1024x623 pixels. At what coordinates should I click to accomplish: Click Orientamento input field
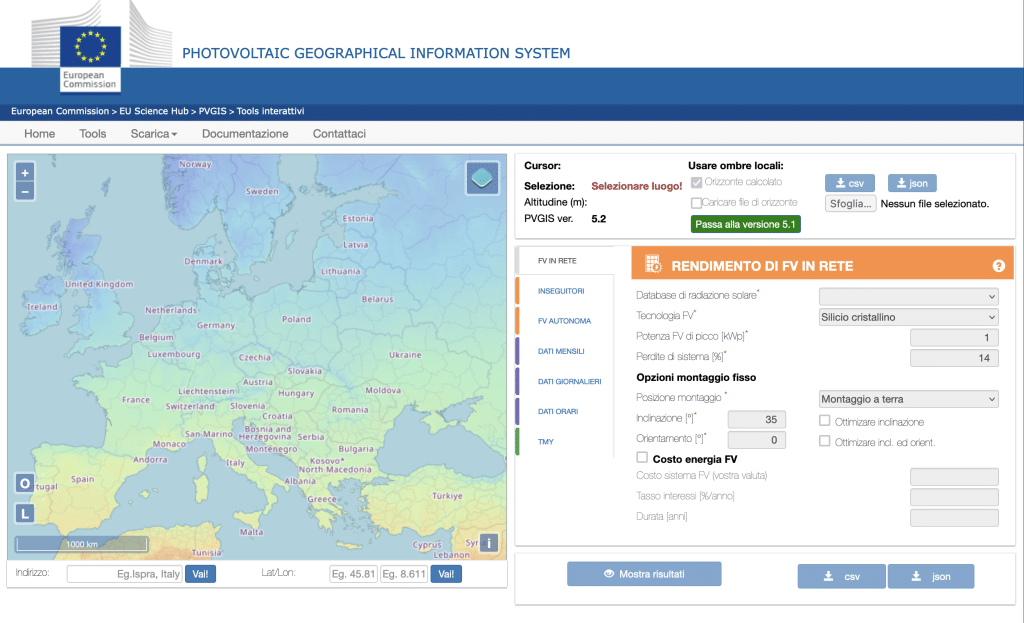pyautogui.click(x=757, y=439)
